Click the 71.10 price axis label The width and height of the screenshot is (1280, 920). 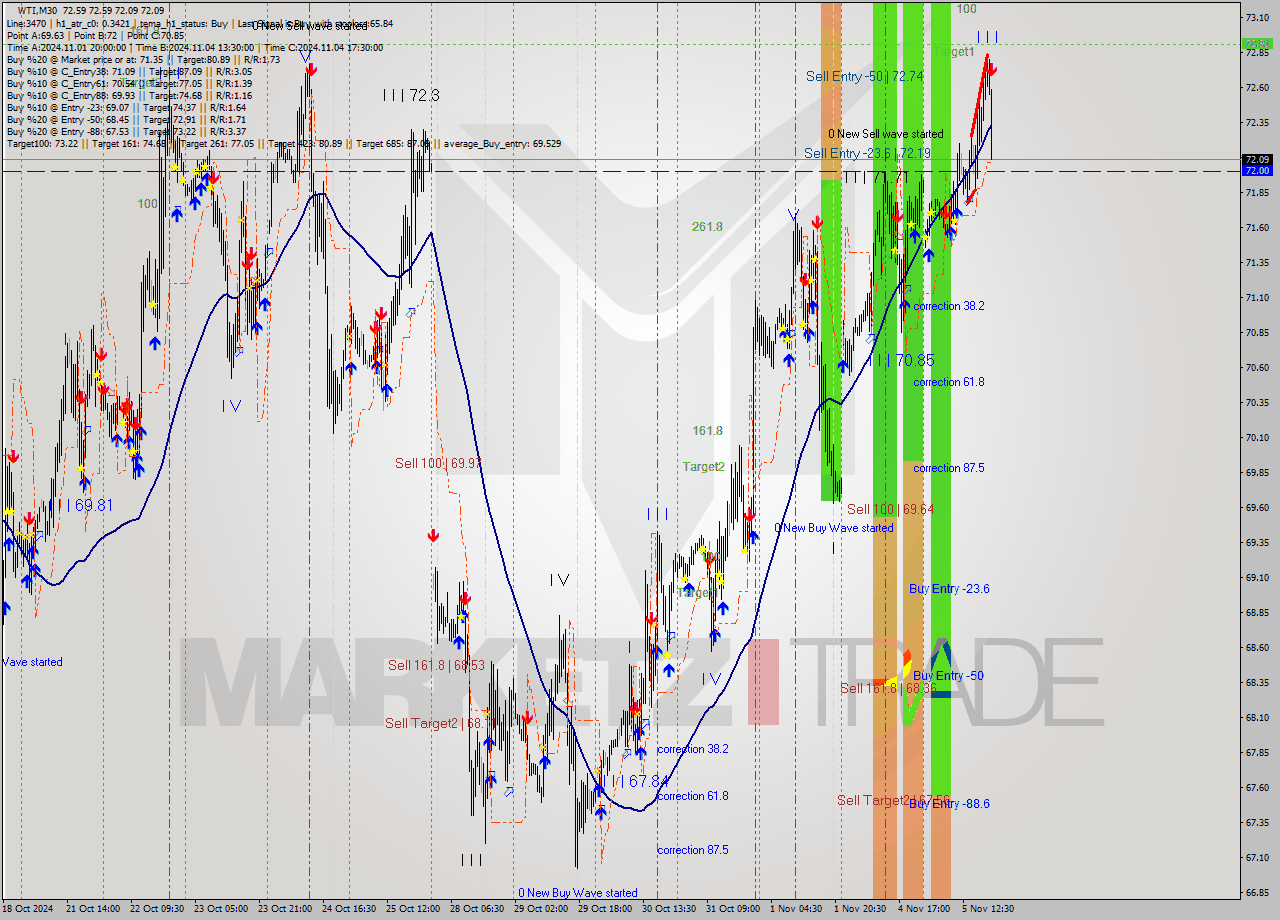(1258, 298)
